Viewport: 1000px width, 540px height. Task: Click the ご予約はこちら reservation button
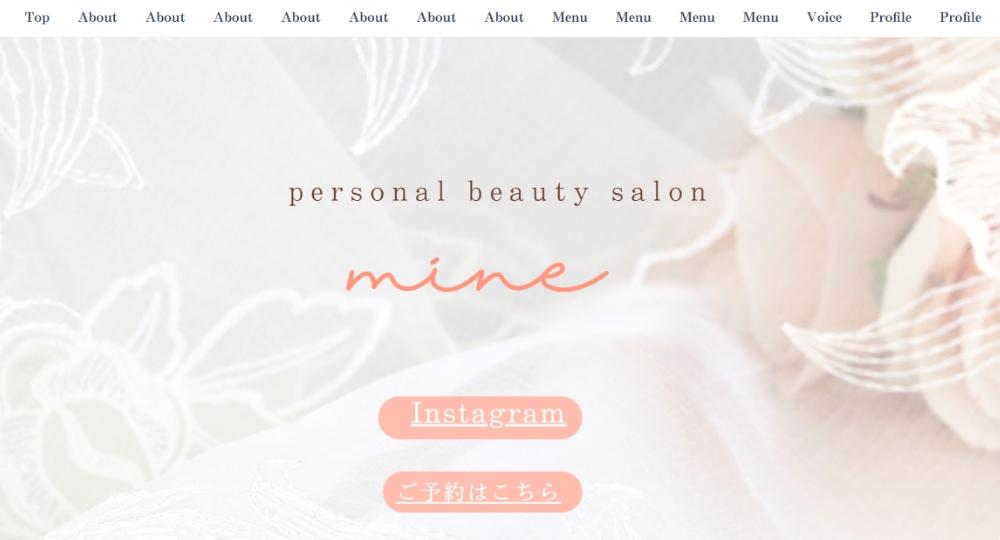click(482, 492)
